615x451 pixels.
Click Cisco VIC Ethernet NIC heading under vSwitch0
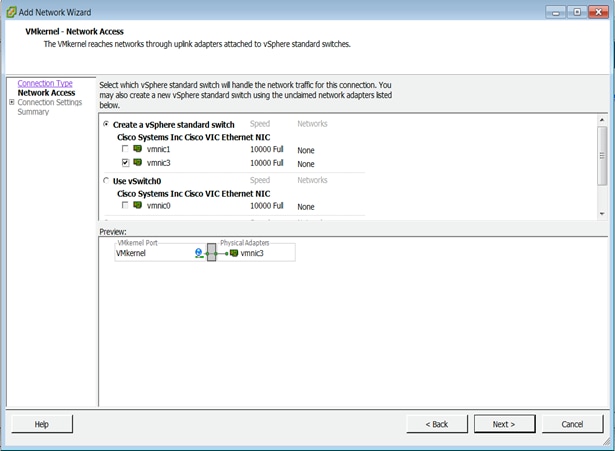pos(194,194)
